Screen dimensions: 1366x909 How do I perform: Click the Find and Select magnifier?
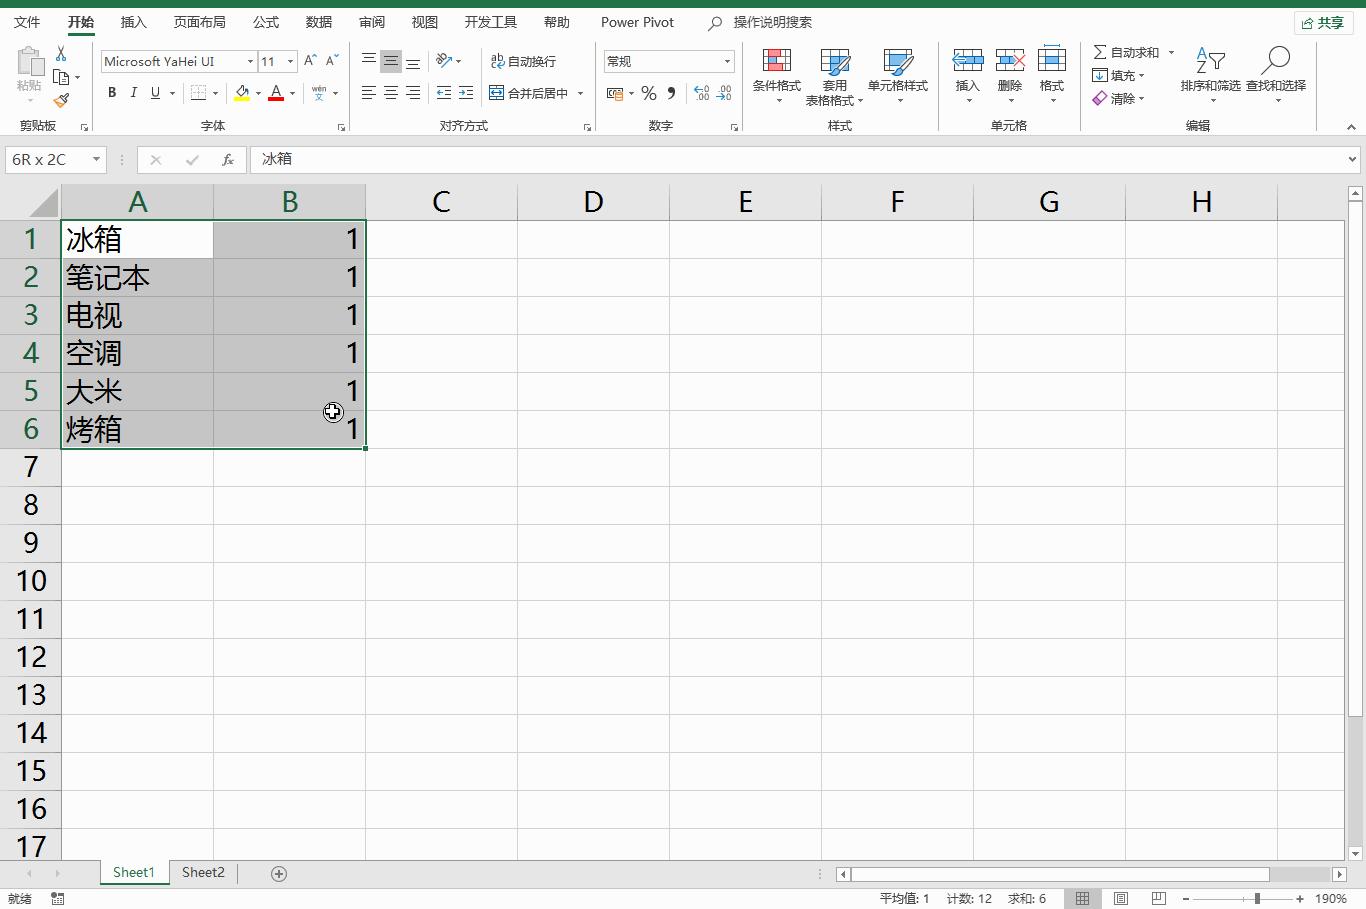pos(1275,62)
